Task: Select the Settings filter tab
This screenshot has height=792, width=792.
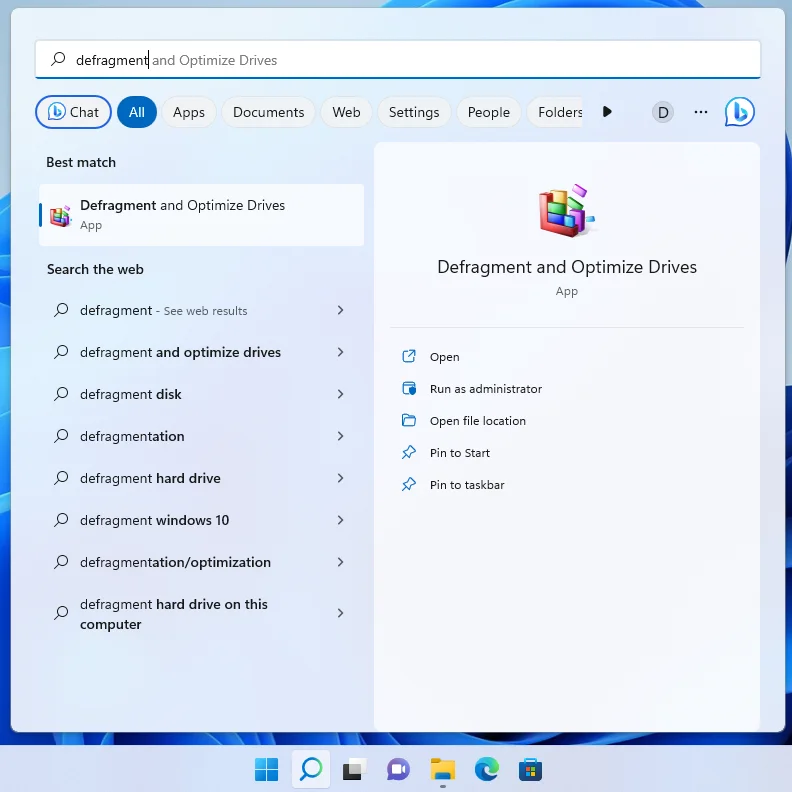Action: point(413,112)
